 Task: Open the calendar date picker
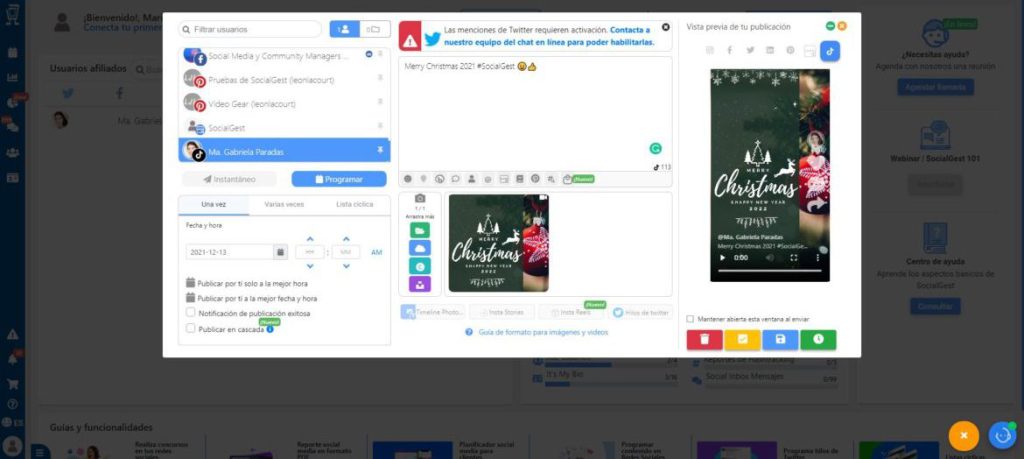(280, 252)
